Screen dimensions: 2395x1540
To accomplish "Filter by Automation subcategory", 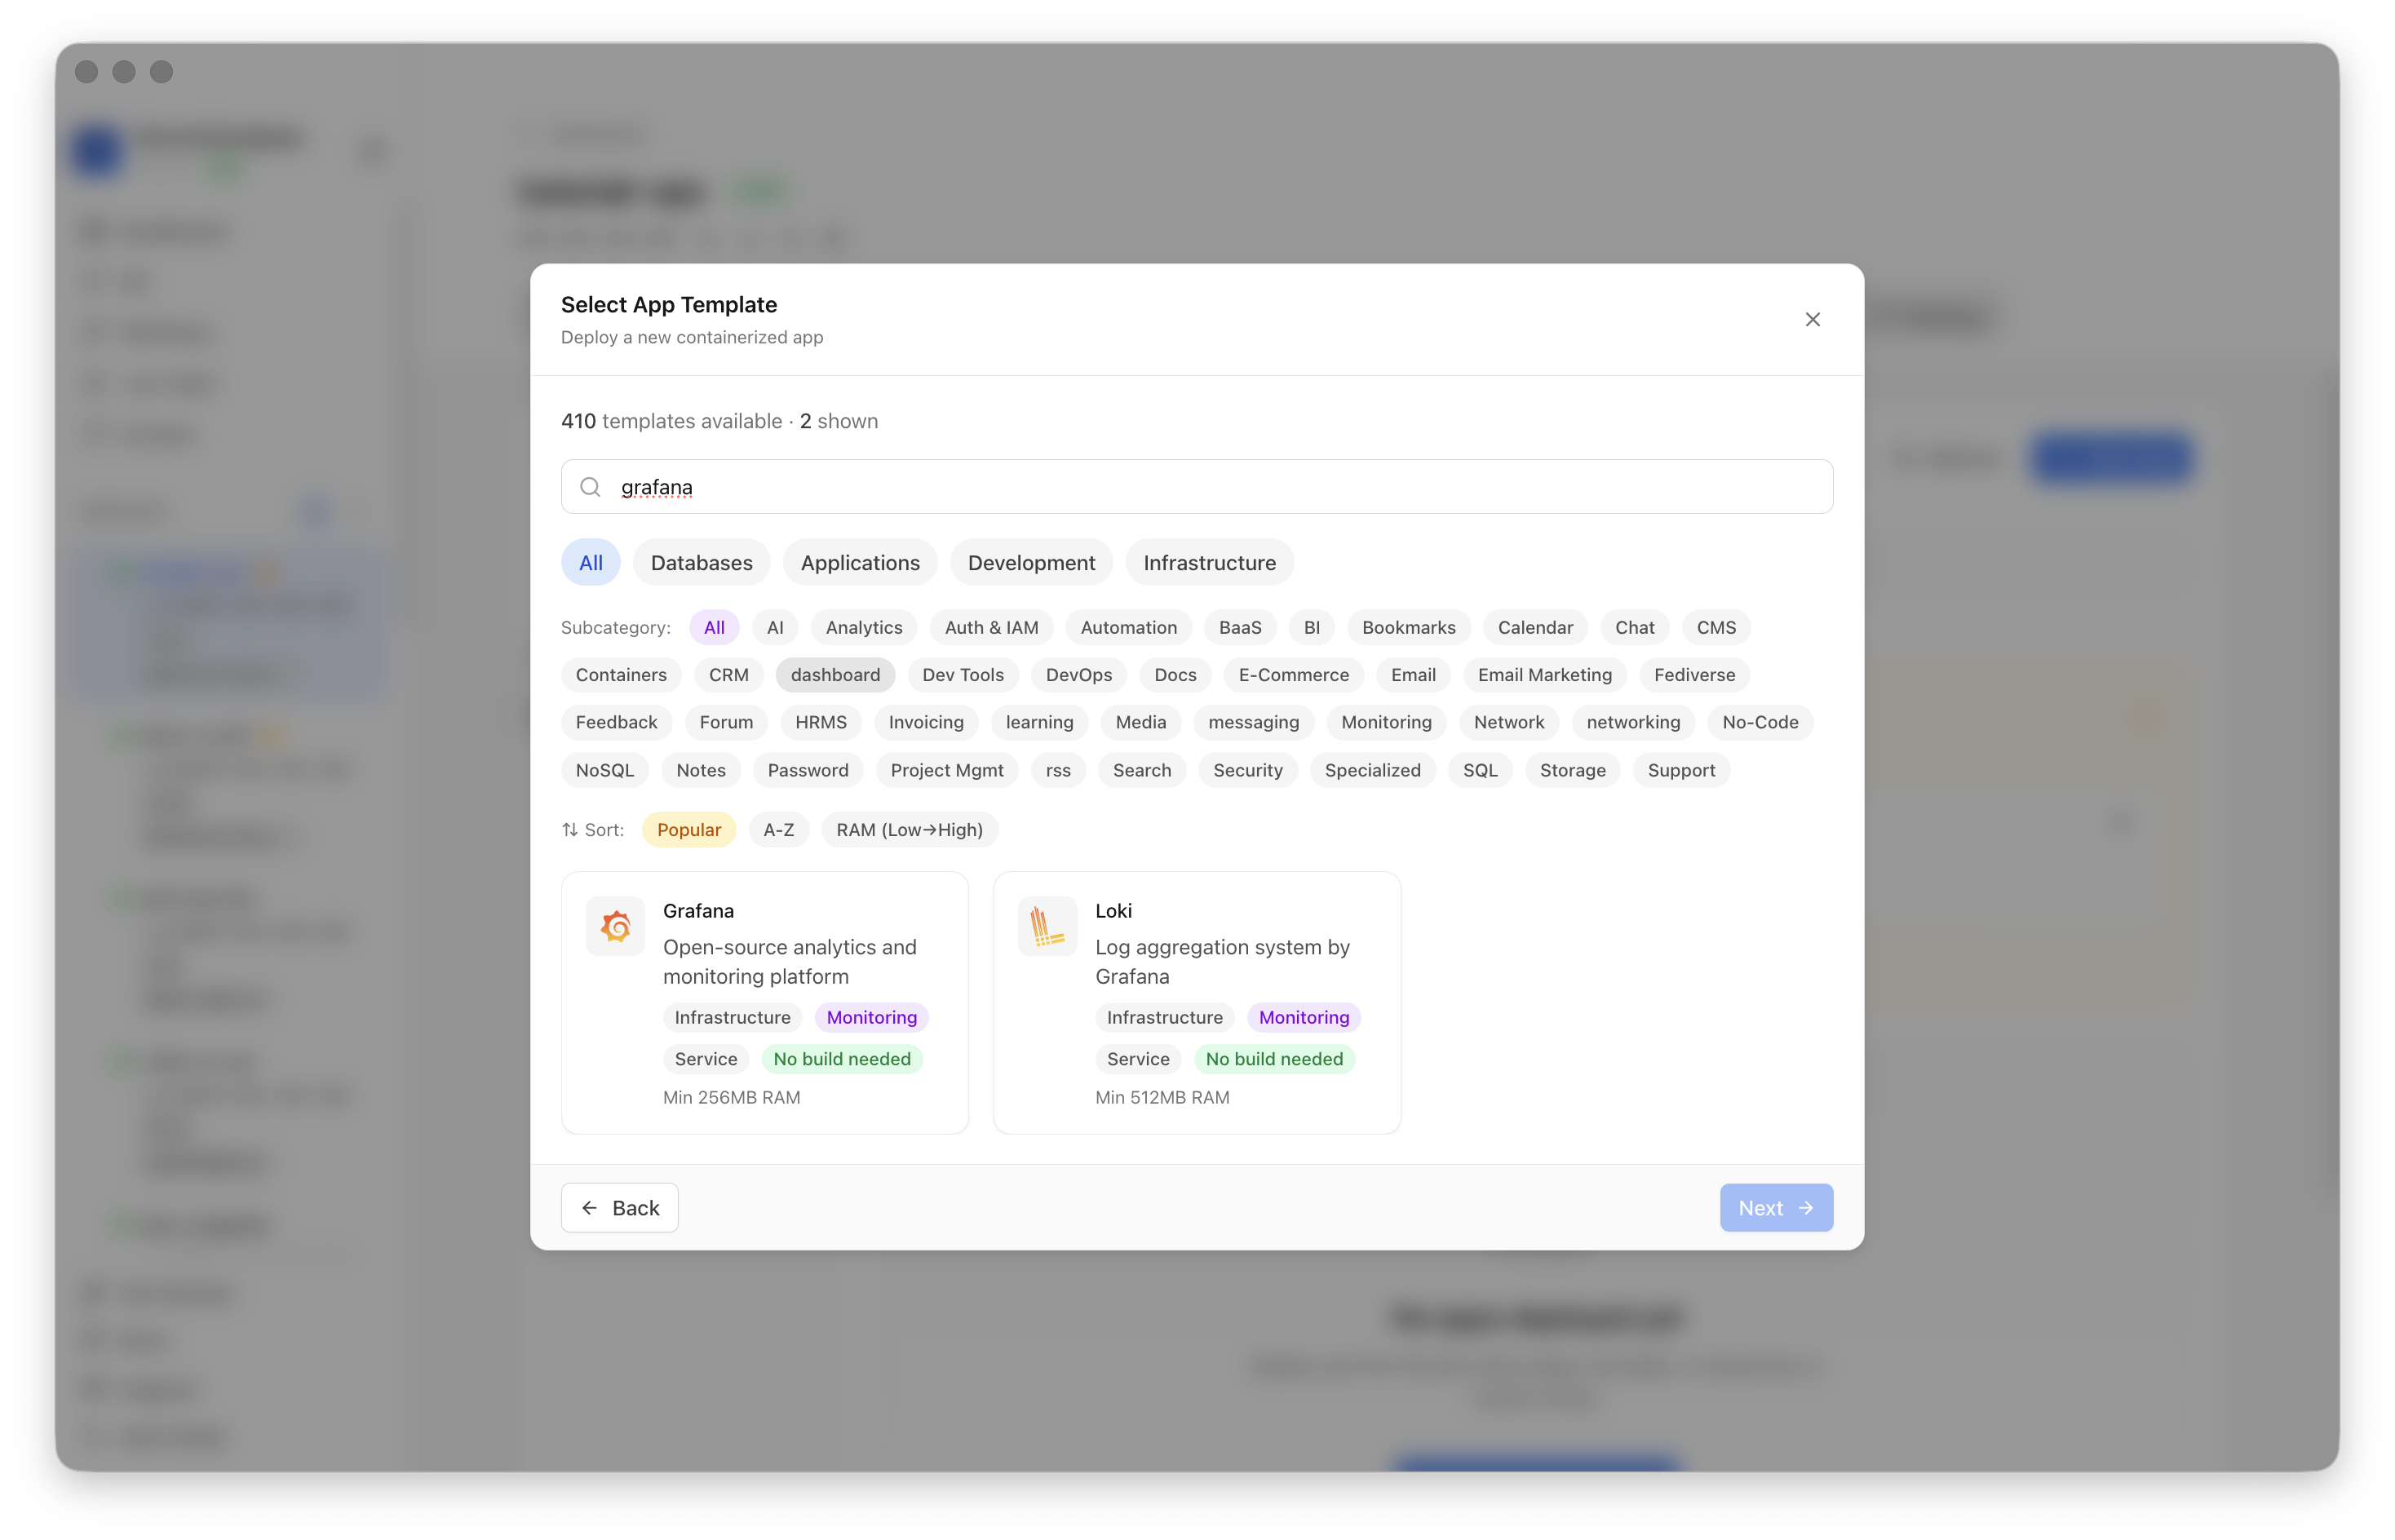I will pos(1128,627).
